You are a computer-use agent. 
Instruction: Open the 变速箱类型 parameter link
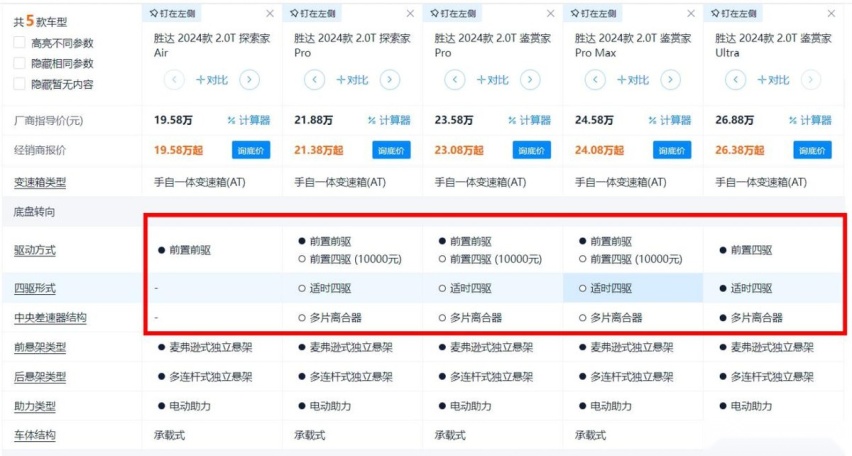pos(40,183)
